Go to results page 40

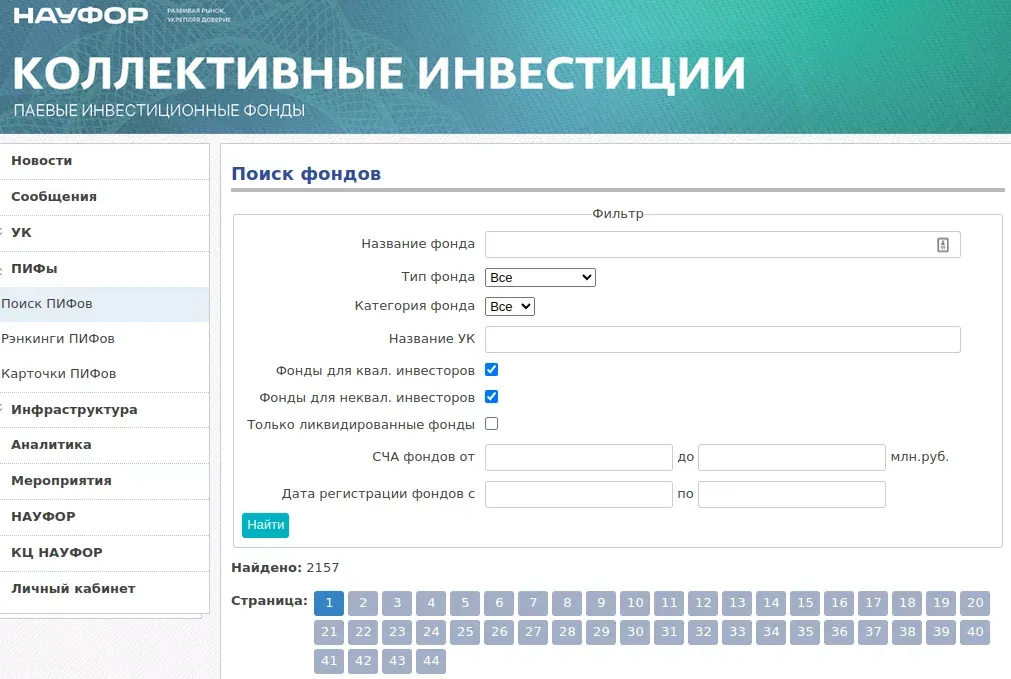(x=975, y=632)
